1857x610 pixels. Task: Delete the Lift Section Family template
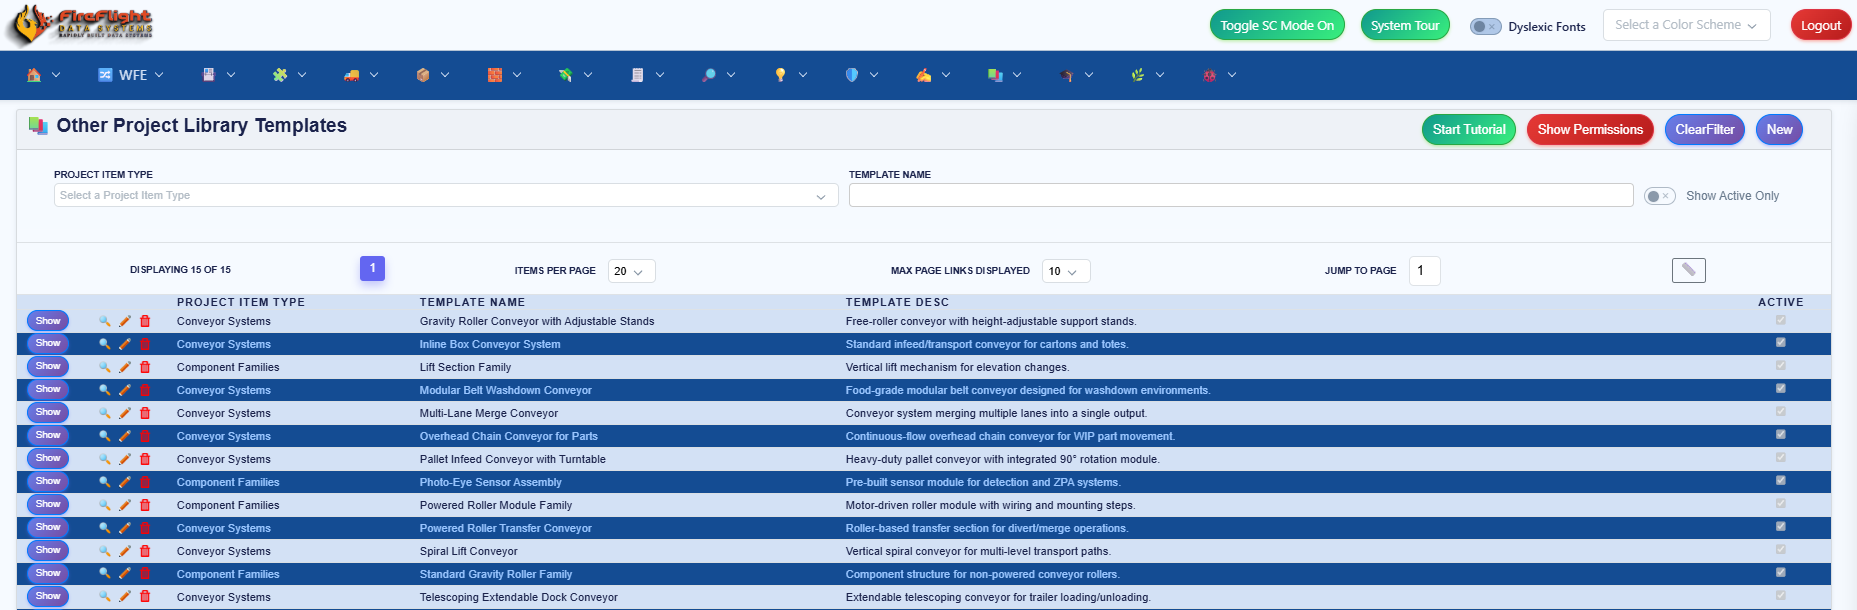click(x=145, y=367)
